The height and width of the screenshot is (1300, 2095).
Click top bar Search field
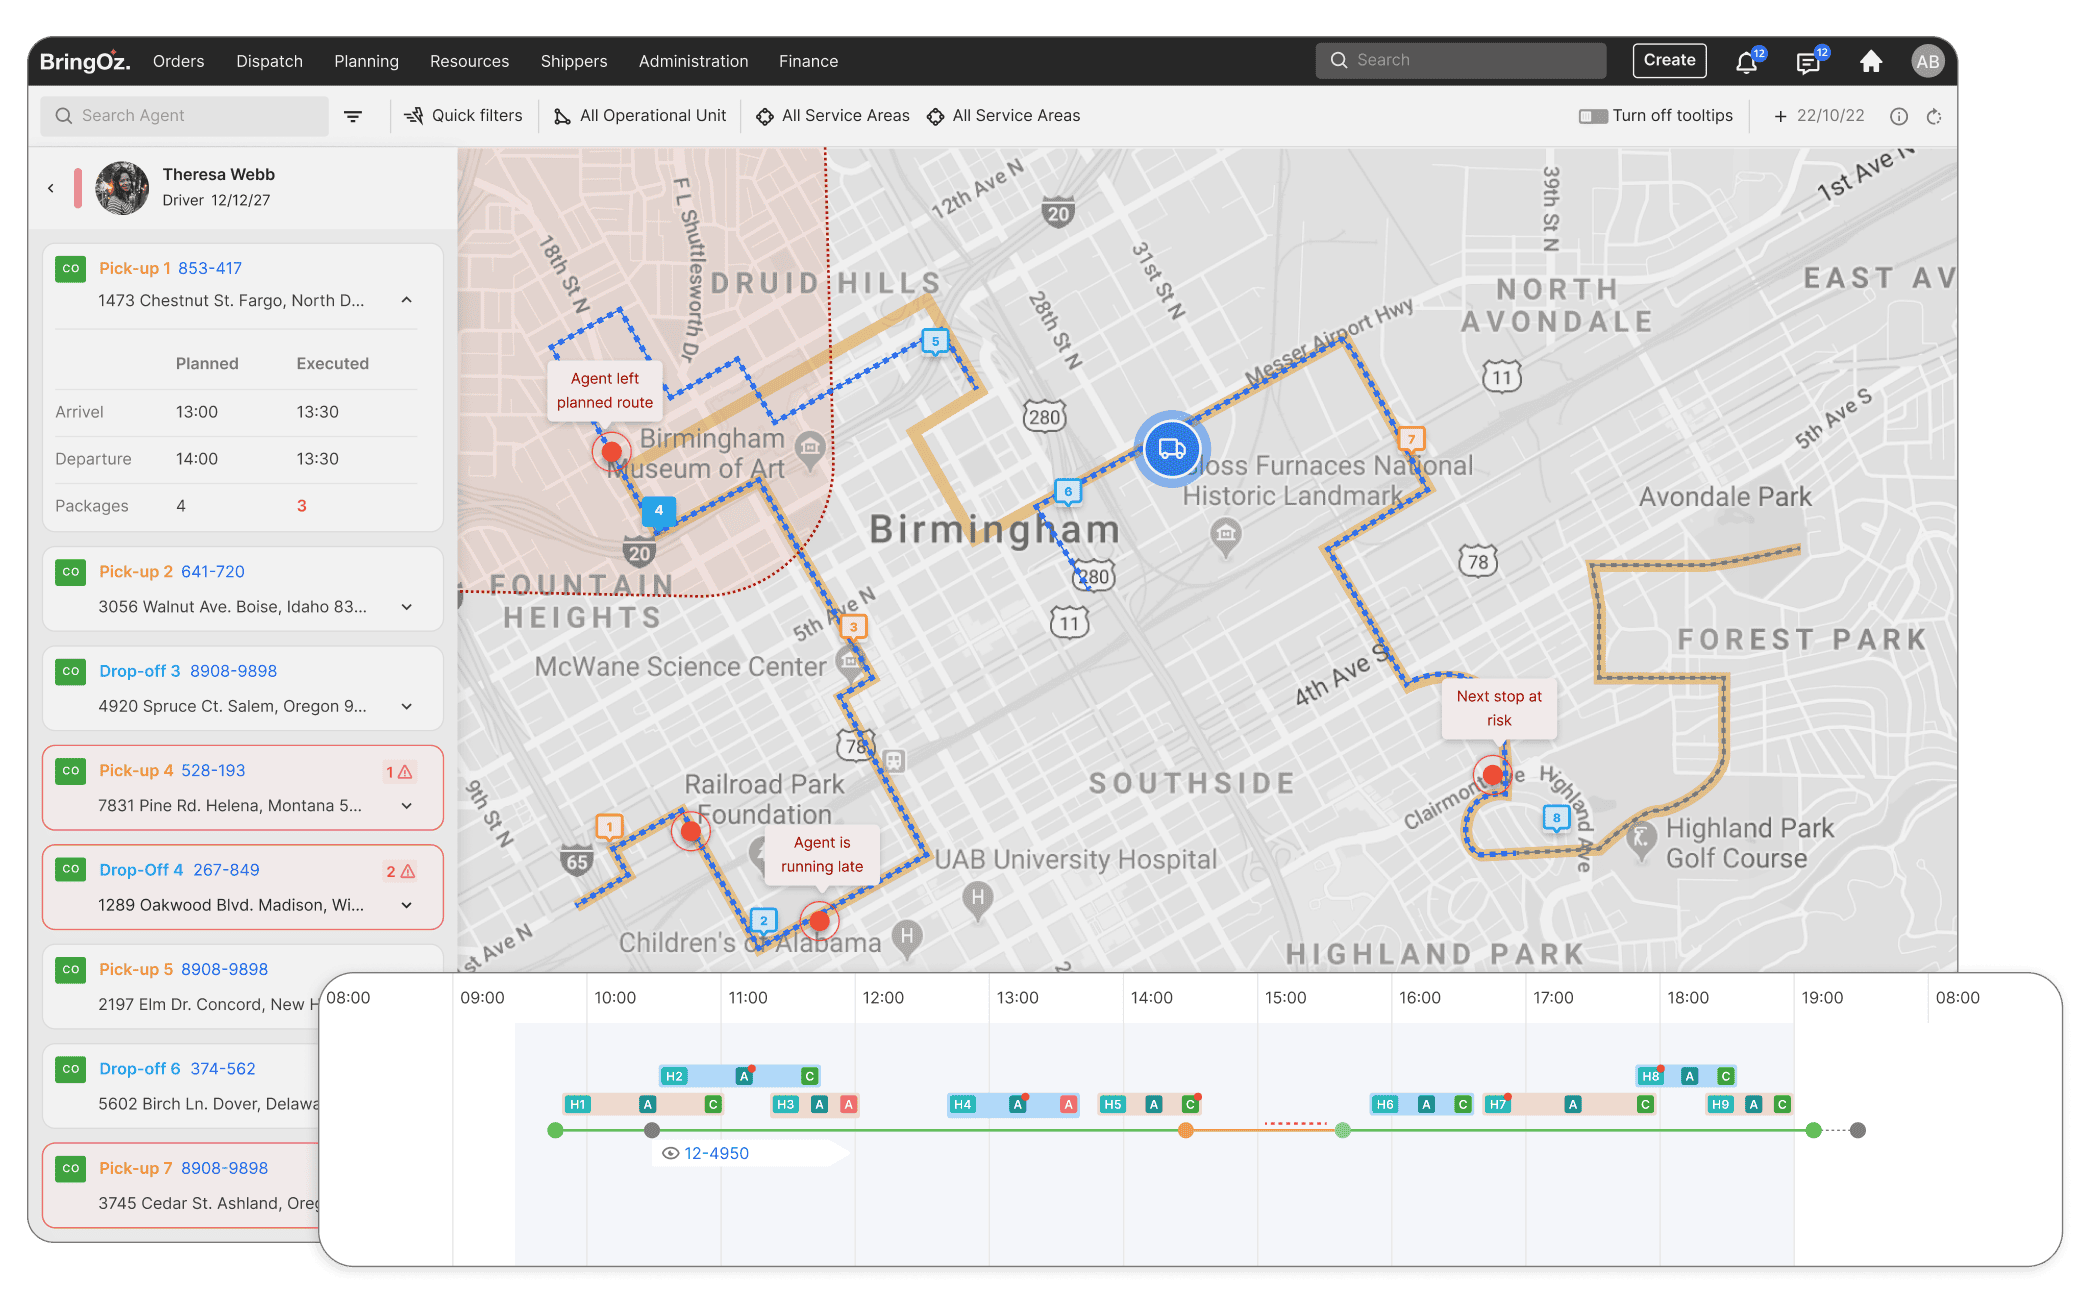(x=1460, y=60)
